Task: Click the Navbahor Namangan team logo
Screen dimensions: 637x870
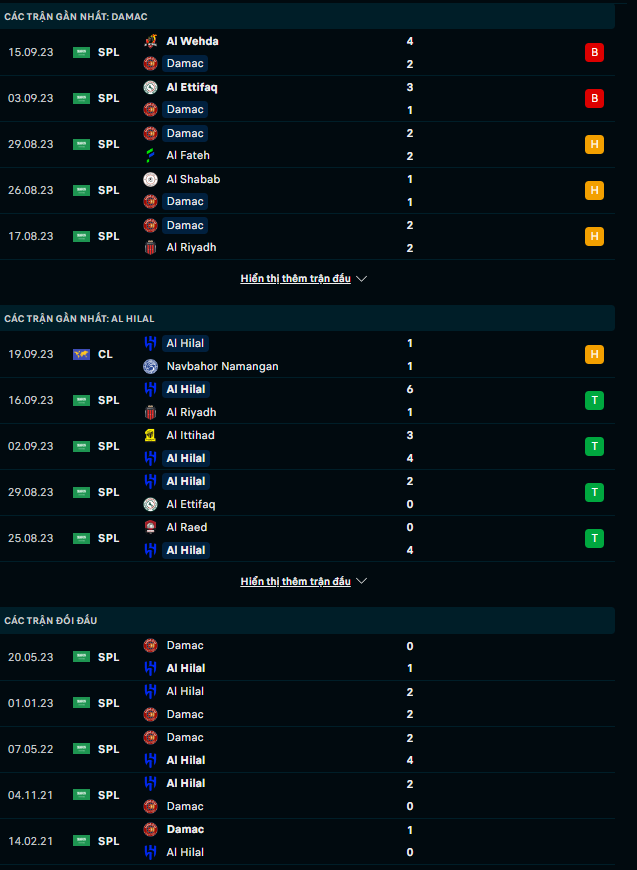Action: [150, 366]
